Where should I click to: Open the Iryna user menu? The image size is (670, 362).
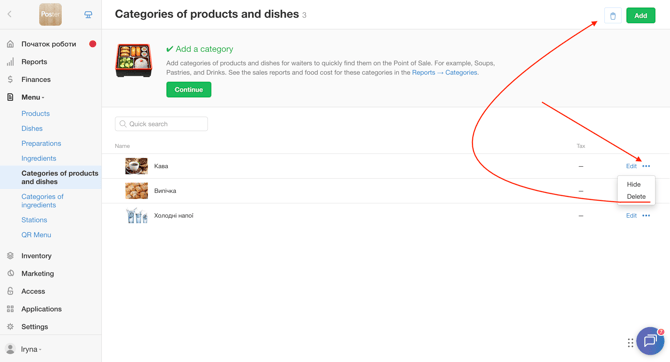31,349
